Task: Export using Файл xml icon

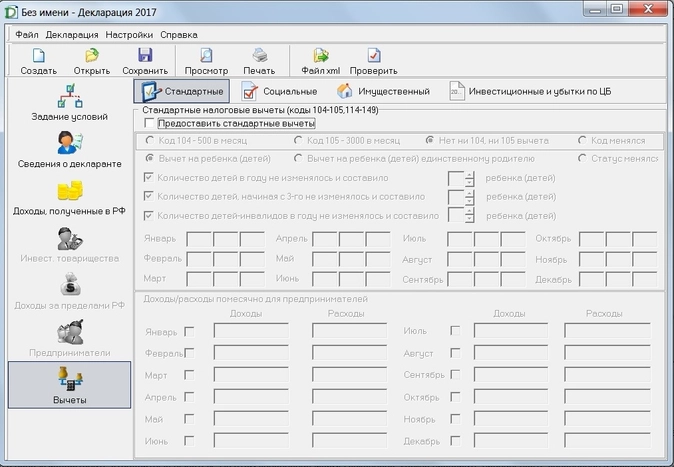Action: [x=321, y=61]
